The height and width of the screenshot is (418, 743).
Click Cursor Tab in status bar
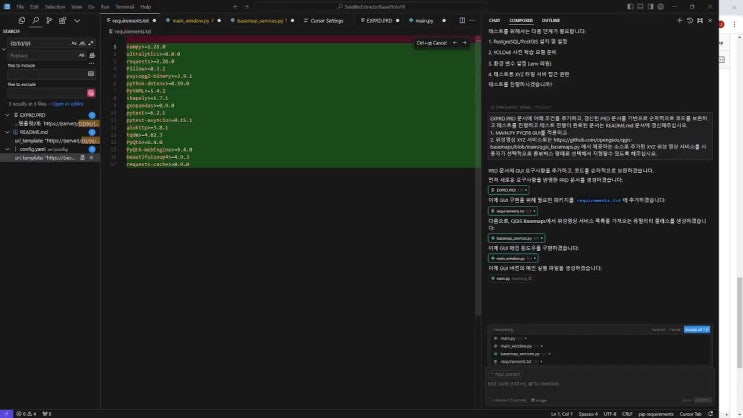pyautogui.click(x=690, y=414)
